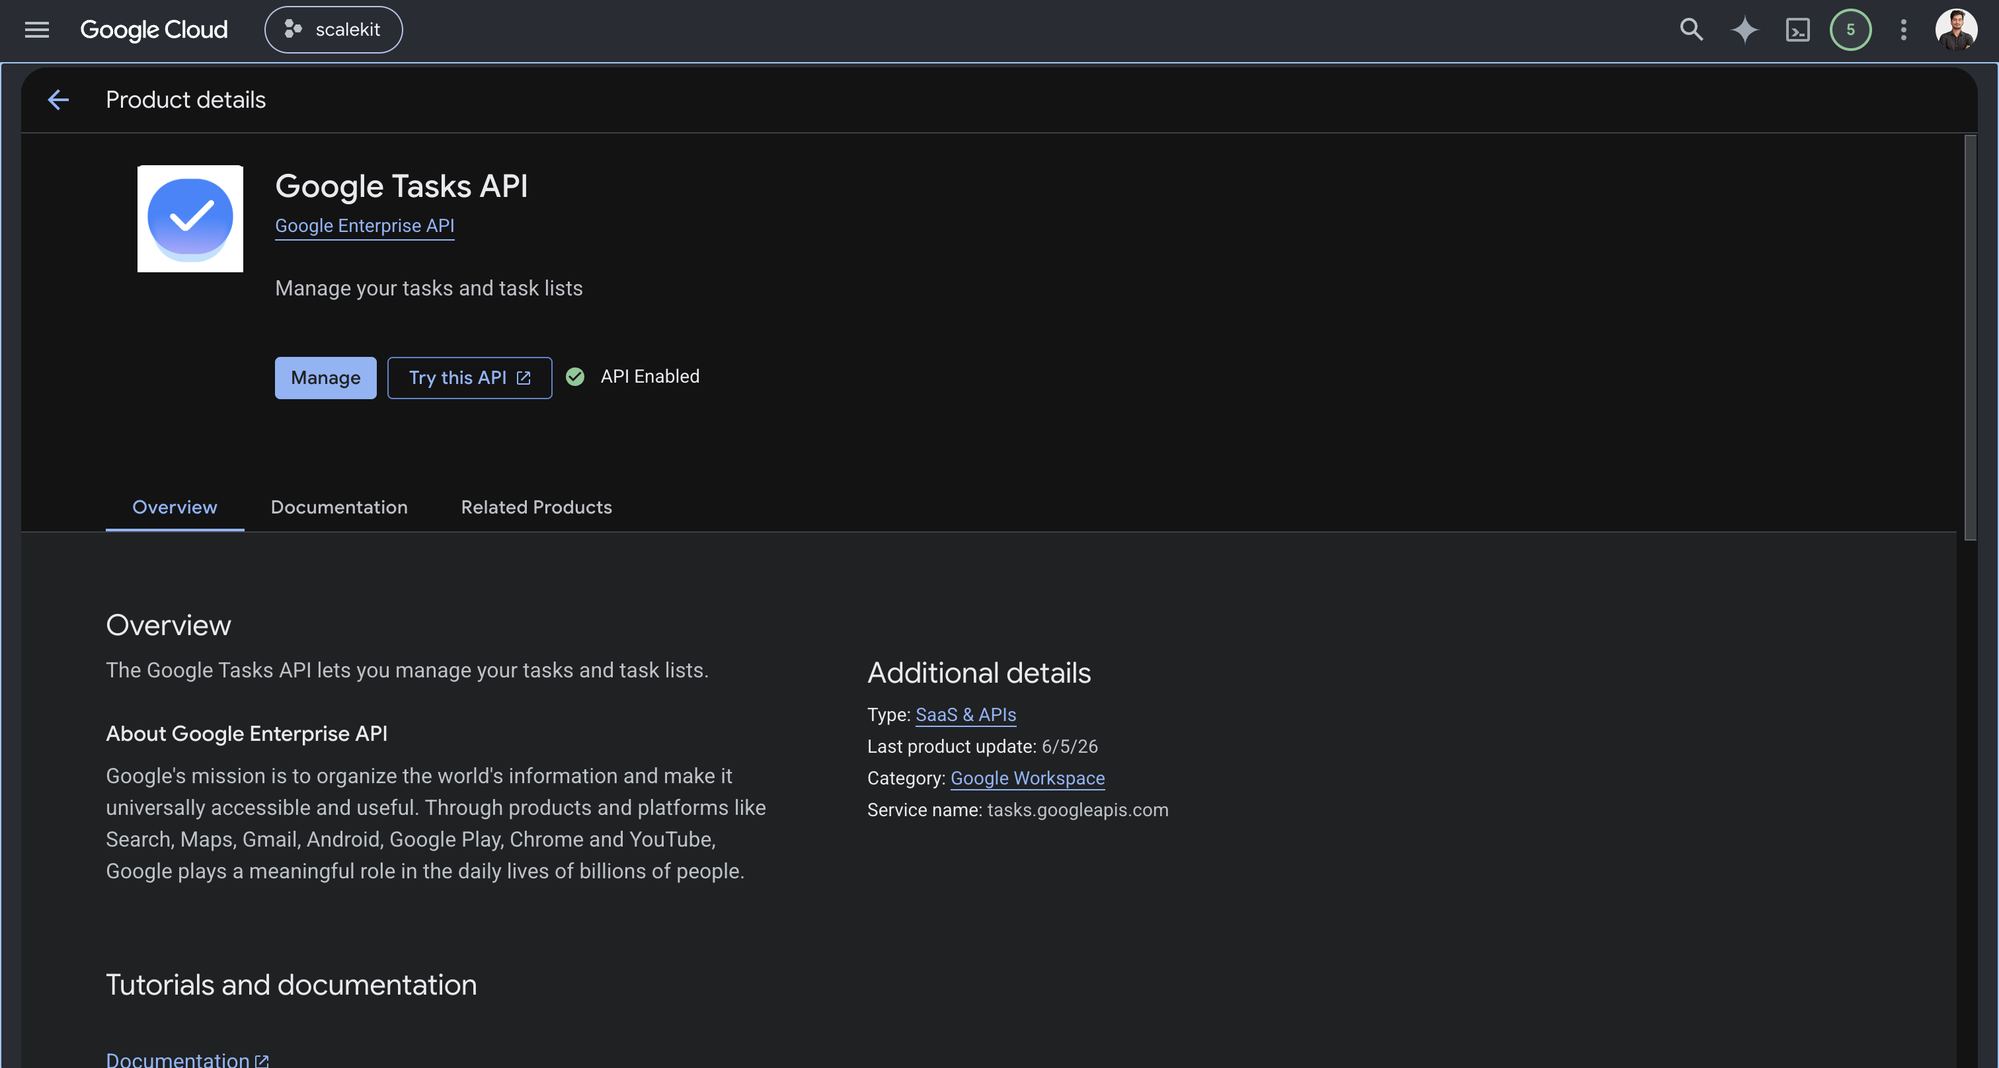This screenshot has width=1999, height=1068.
Task: Click 'Manage your tasks and task lists' text
Action: click(428, 289)
